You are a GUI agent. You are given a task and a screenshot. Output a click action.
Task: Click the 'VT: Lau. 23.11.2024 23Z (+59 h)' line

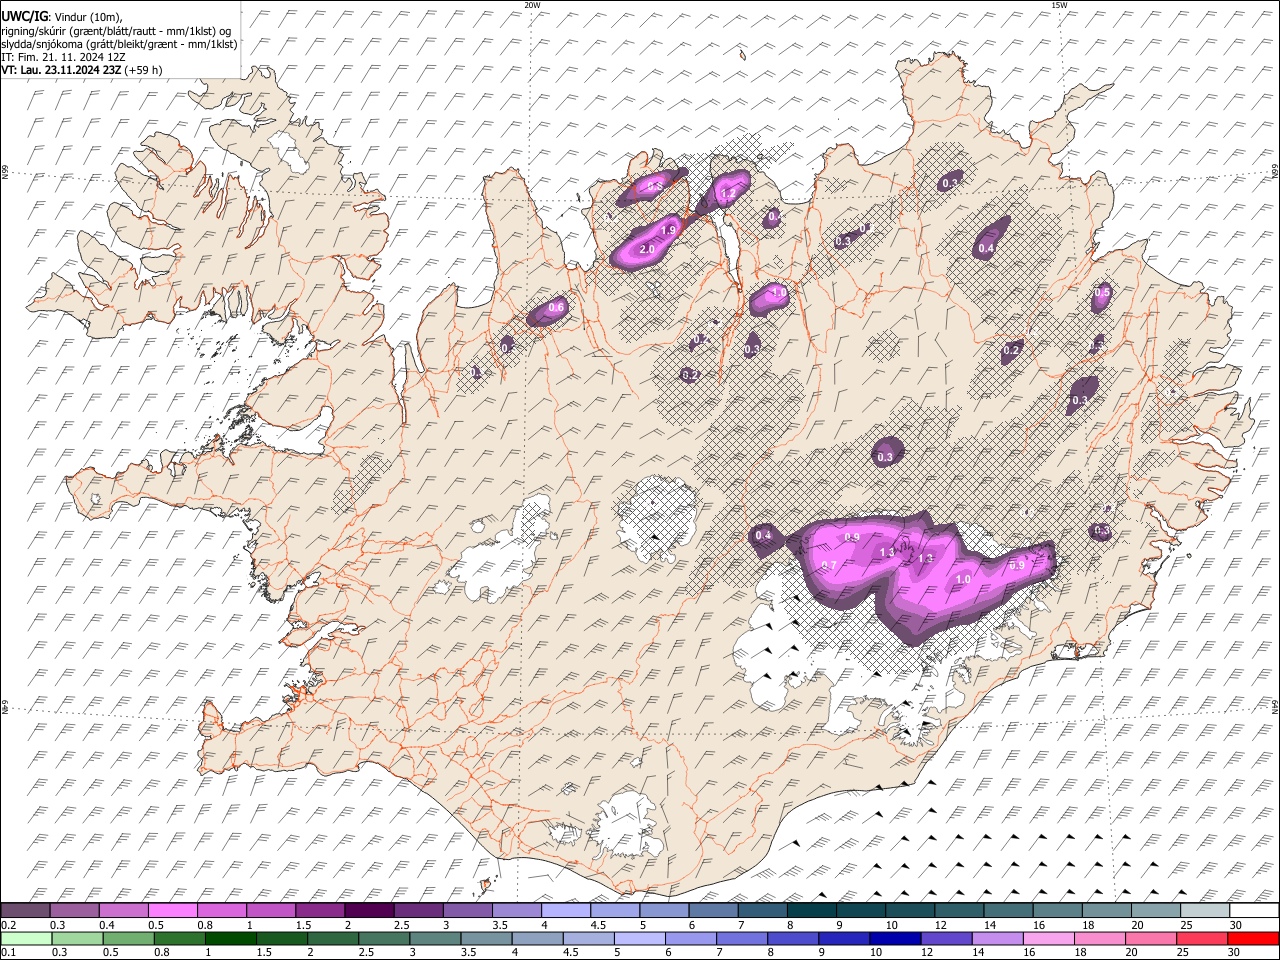(x=81, y=70)
